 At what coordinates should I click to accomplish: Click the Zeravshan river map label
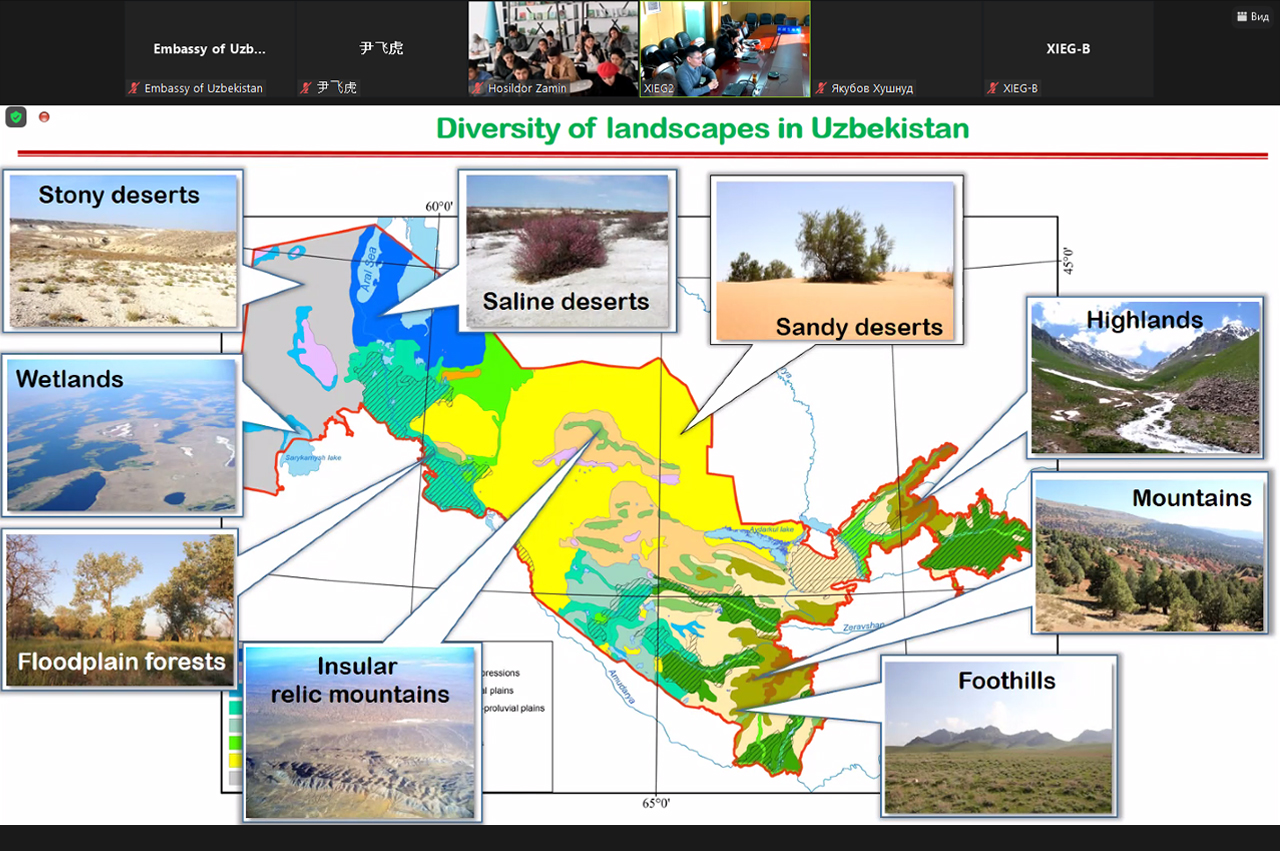(x=864, y=625)
